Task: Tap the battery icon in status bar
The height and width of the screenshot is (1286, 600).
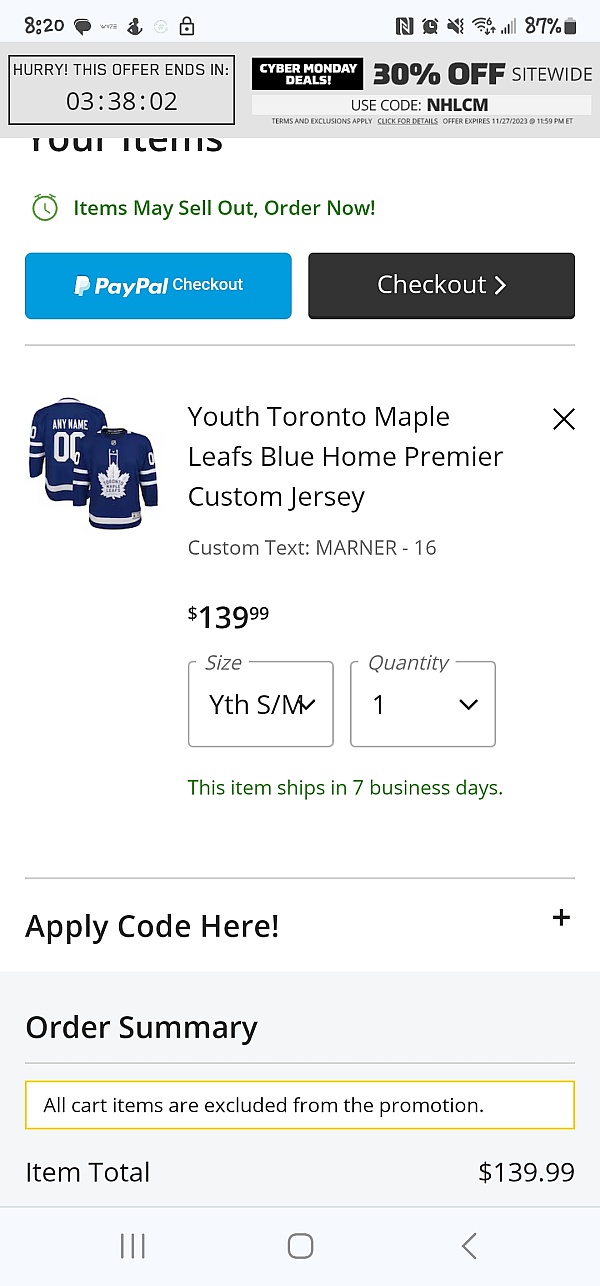Action: [570, 27]
